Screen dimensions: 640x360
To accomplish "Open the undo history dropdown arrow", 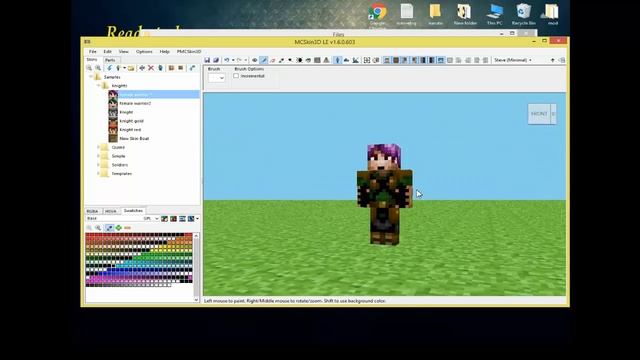I will pos(233,60).
